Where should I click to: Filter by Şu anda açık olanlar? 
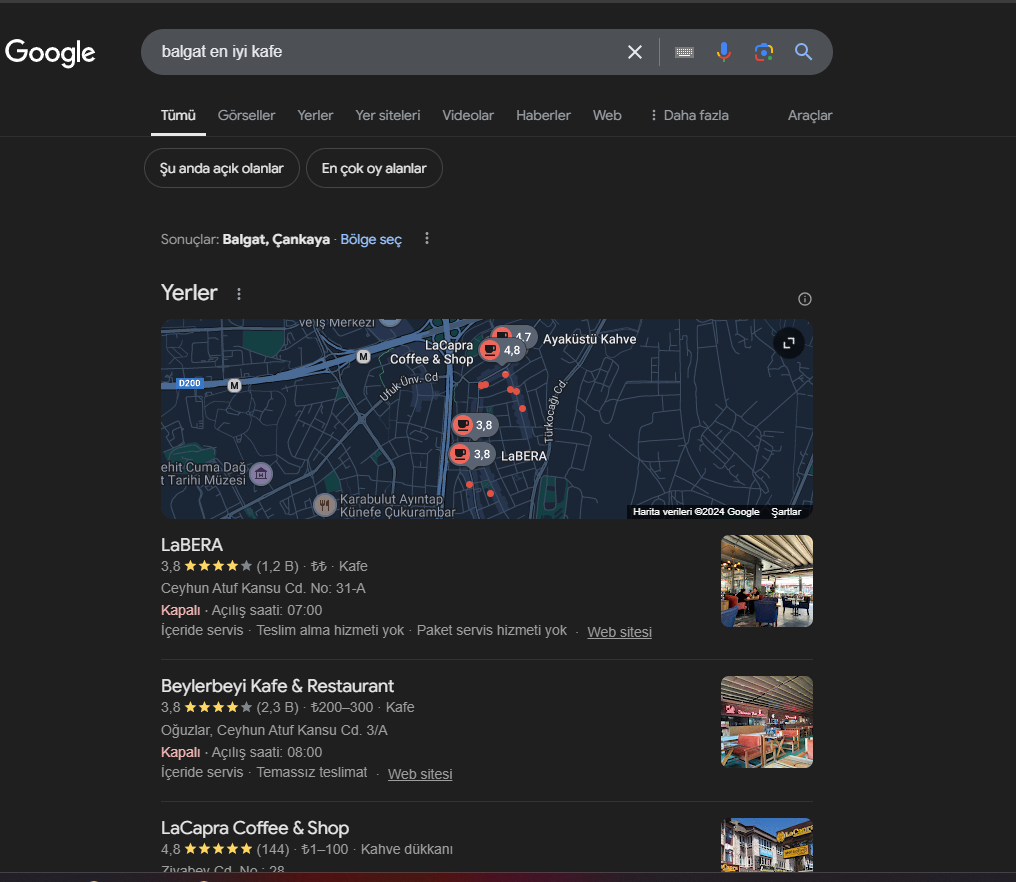click(222, 168)
